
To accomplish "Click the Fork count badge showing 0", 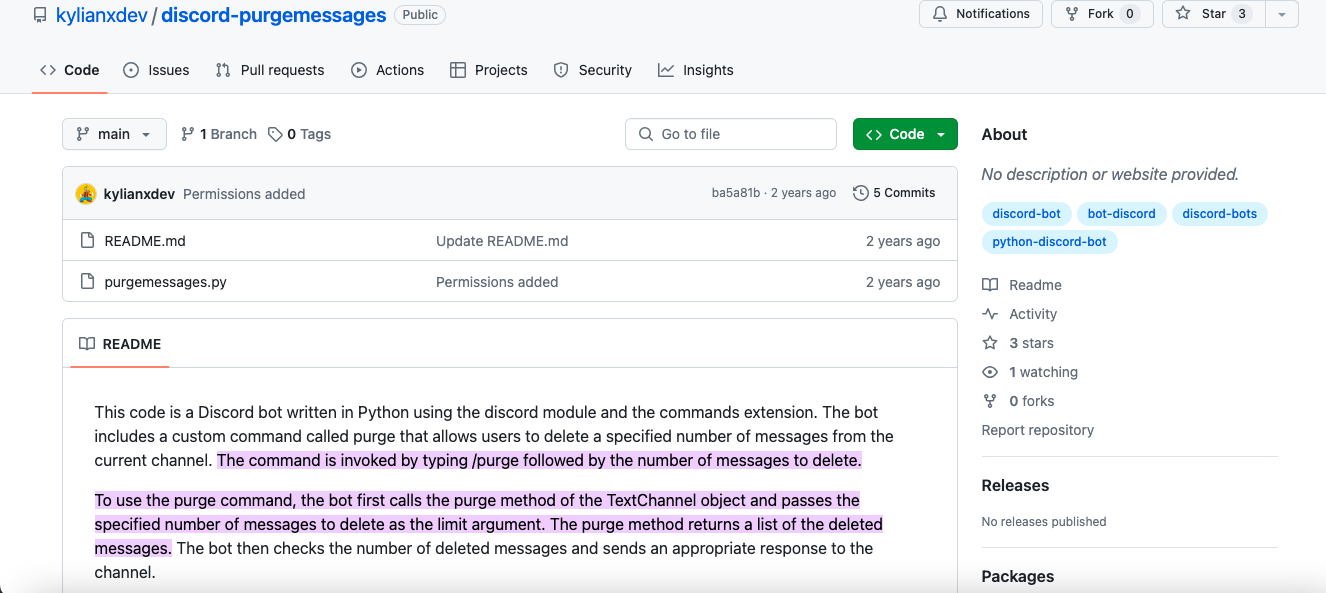I will pos(1130,14).
